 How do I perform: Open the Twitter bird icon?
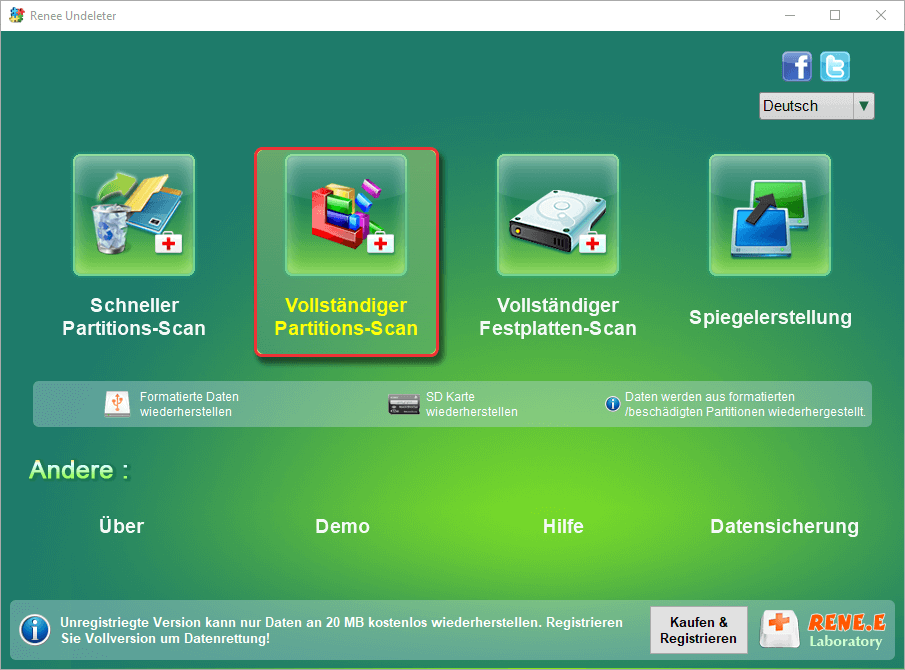(x=835, y=66)
